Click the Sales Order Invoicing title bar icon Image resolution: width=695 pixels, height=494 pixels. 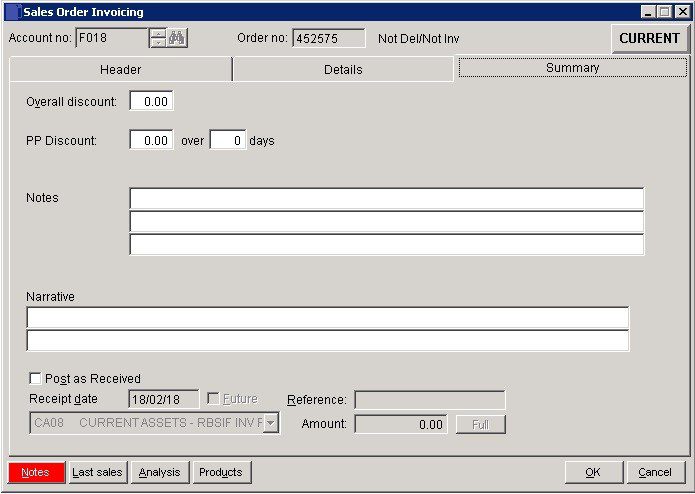[x=13, y=12]
